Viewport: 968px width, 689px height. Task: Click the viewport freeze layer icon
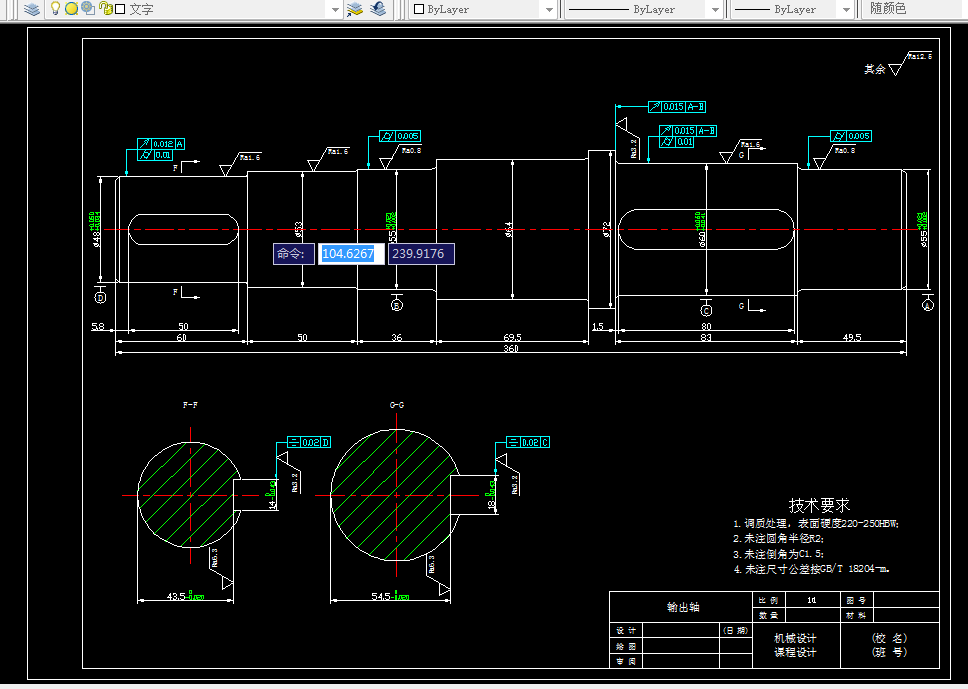tap(88, 9)
